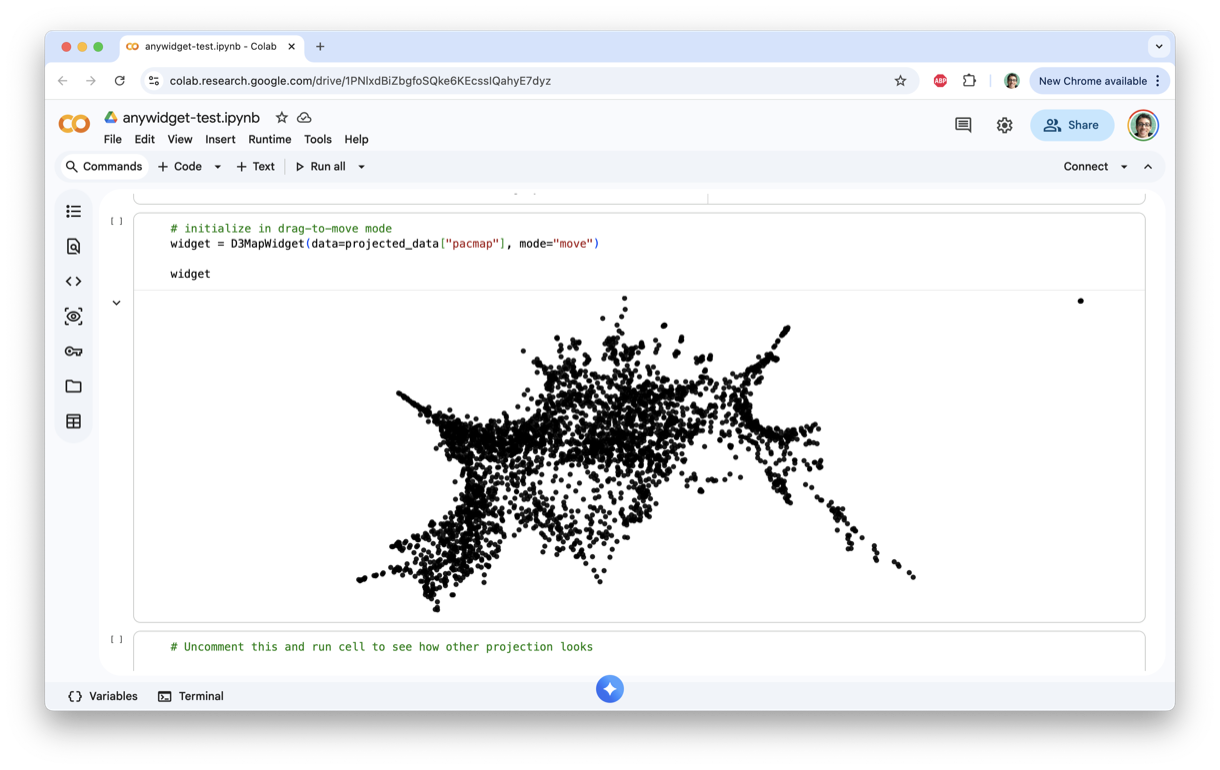Image resolution: width=1220 pixels, height=770 pixels.
Task: Open the Table of contents sidebar icon
Action: 73,211
